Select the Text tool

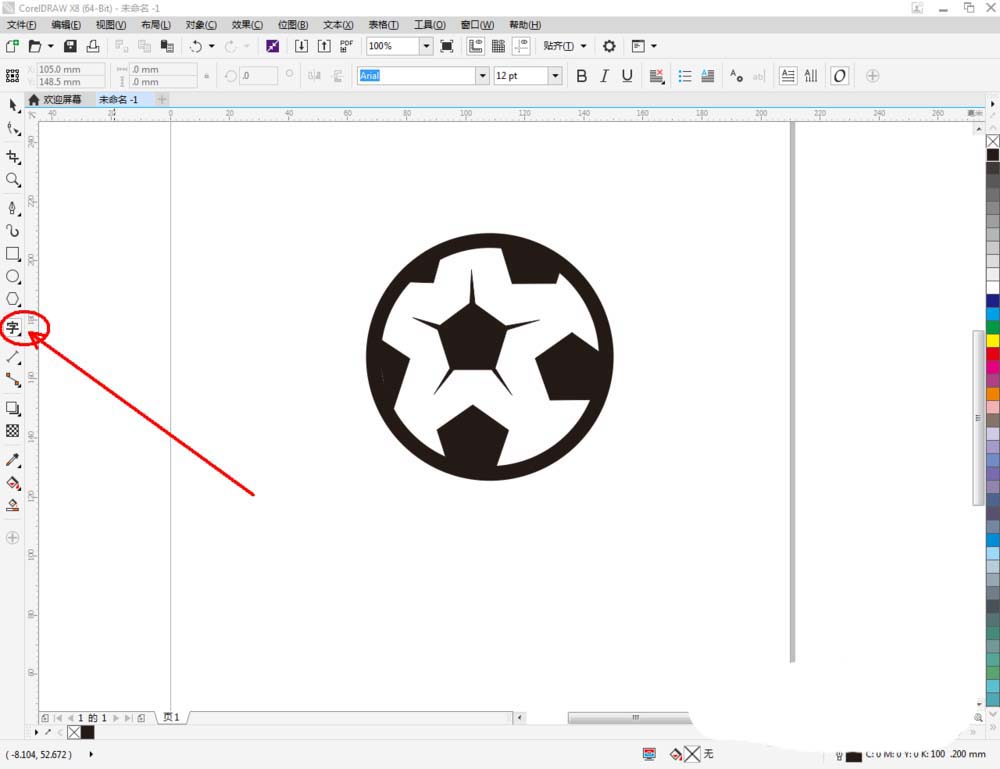pos(13,328)
